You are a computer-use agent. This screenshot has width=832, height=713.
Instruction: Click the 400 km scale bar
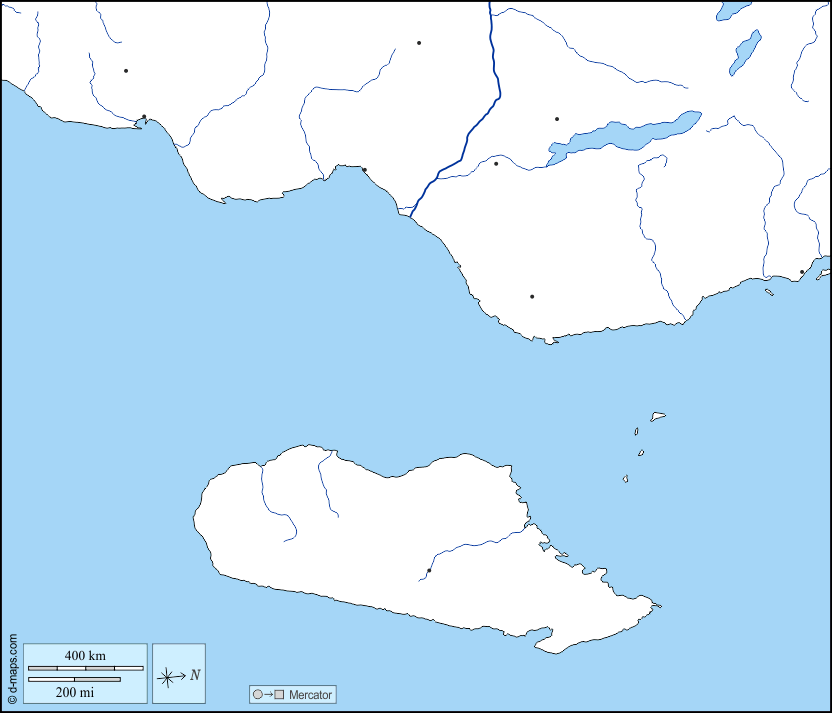coord(85,667)
